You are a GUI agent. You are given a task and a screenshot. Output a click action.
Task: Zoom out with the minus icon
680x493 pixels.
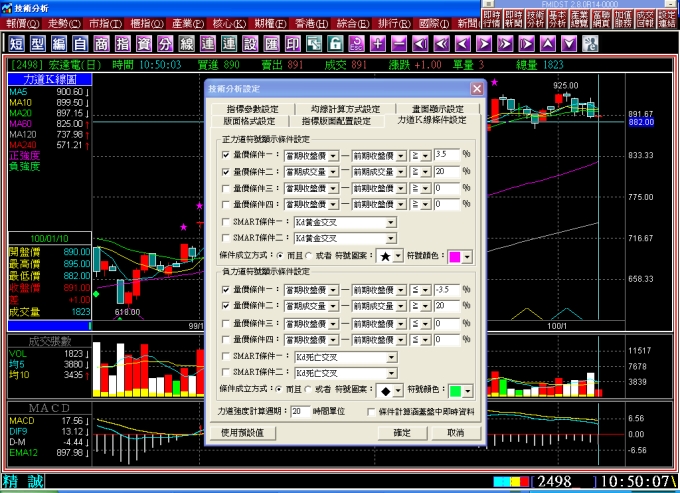tap(399, 43)
